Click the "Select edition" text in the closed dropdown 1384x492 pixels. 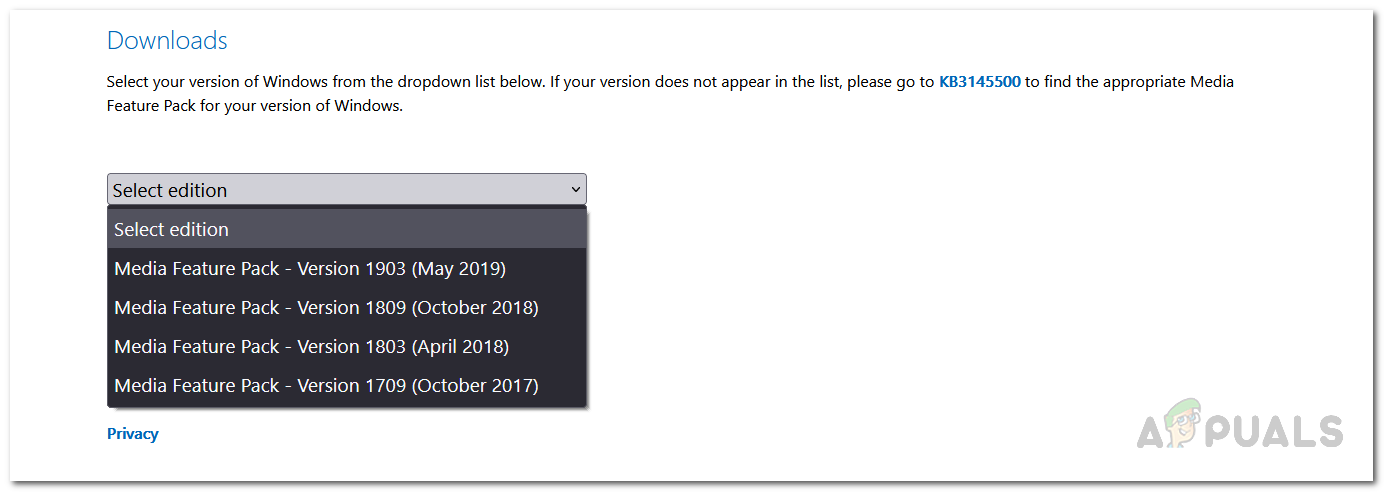click(x=170, y=190)
